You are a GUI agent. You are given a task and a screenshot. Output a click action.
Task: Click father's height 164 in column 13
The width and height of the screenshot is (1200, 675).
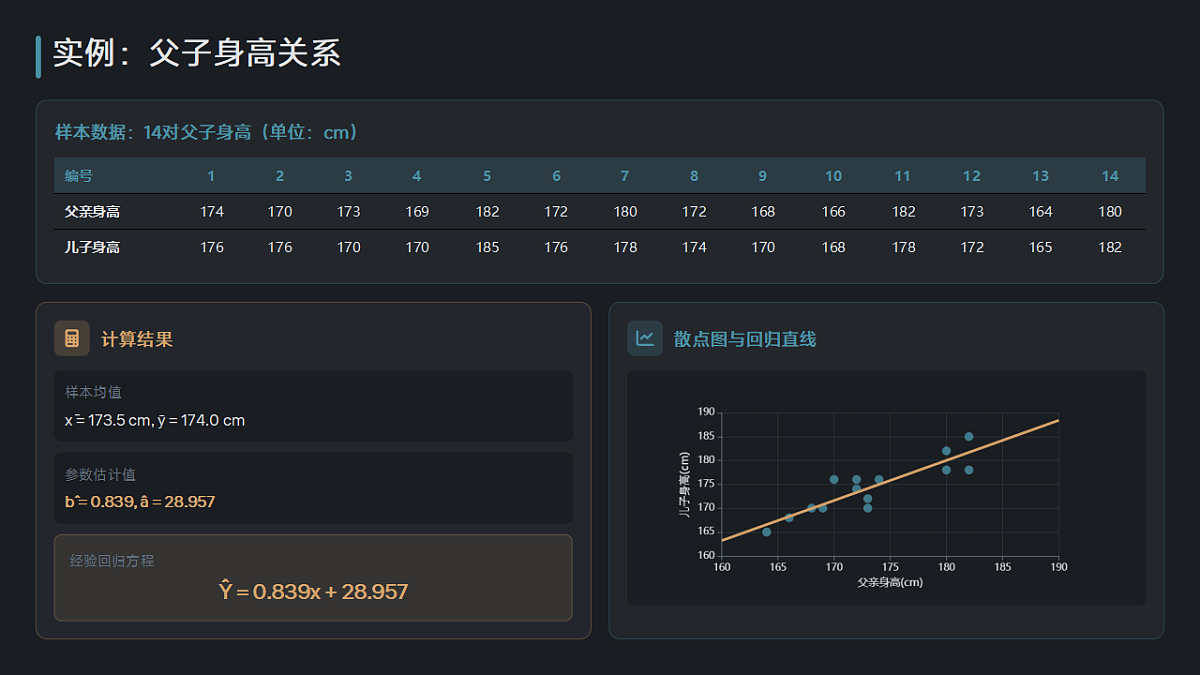coord(1041,212)
